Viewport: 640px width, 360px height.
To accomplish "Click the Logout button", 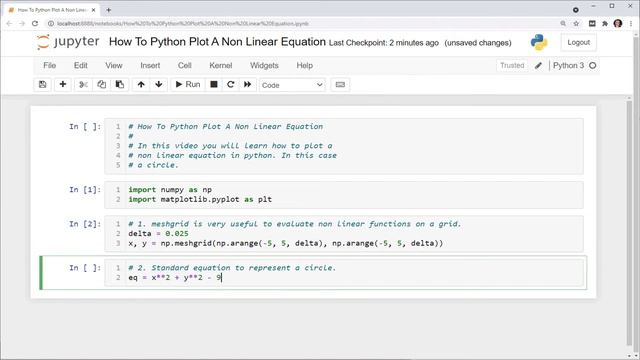I will point(578,42).
